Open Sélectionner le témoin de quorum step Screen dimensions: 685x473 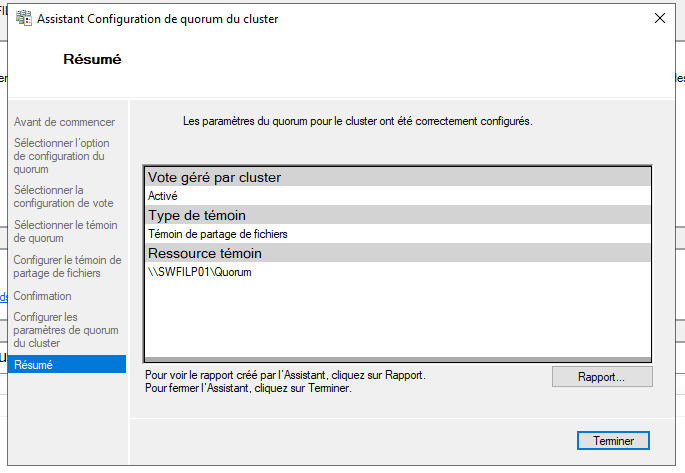[x=66, y=231]
